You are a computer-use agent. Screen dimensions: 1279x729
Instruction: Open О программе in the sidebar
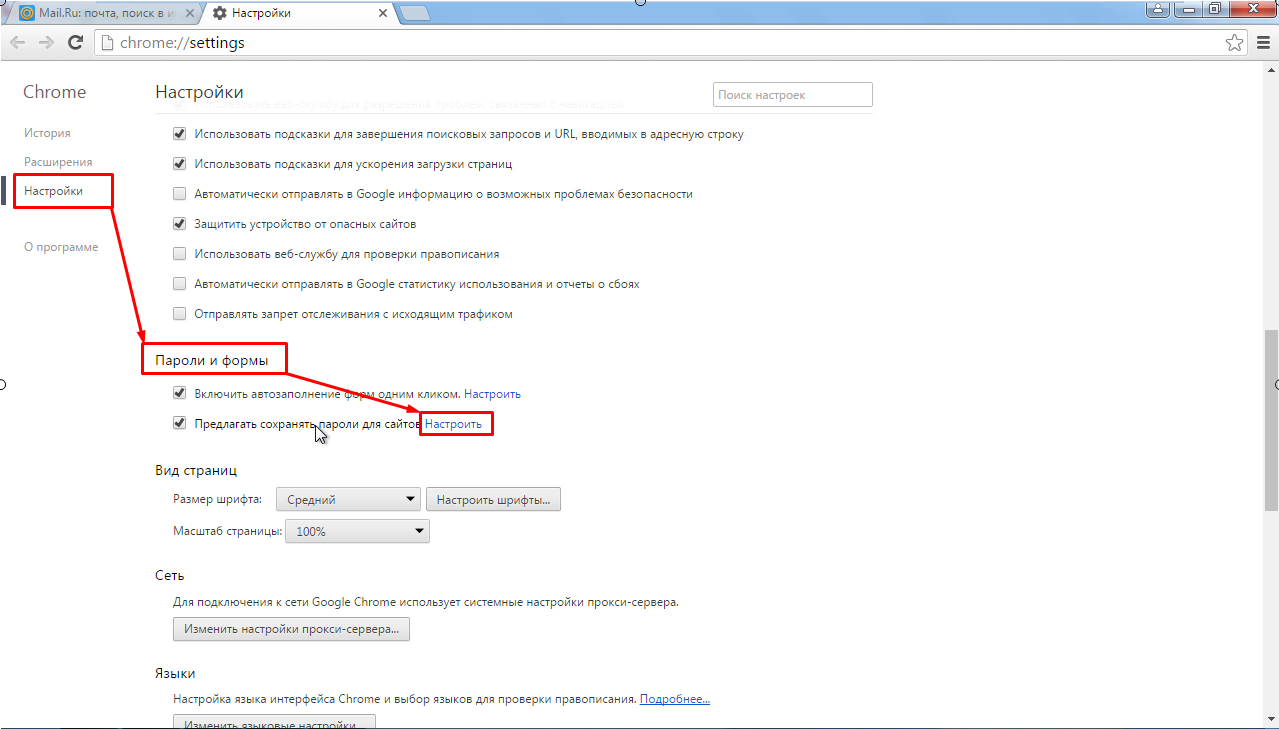[61, 247]
